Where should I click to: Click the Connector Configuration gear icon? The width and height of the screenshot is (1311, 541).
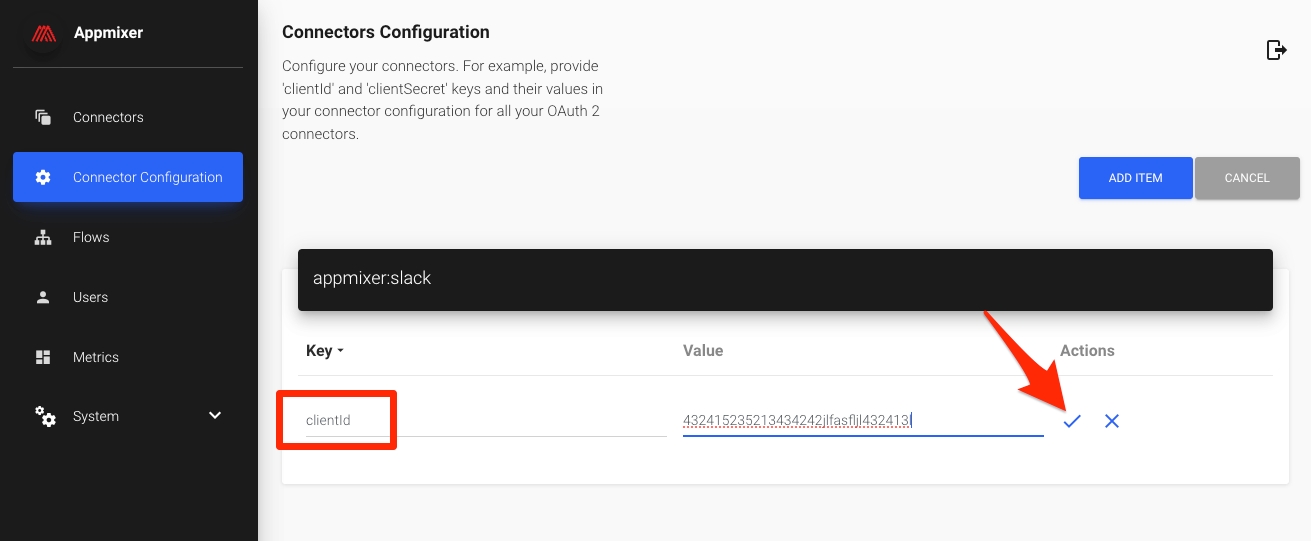coord(43,177)
